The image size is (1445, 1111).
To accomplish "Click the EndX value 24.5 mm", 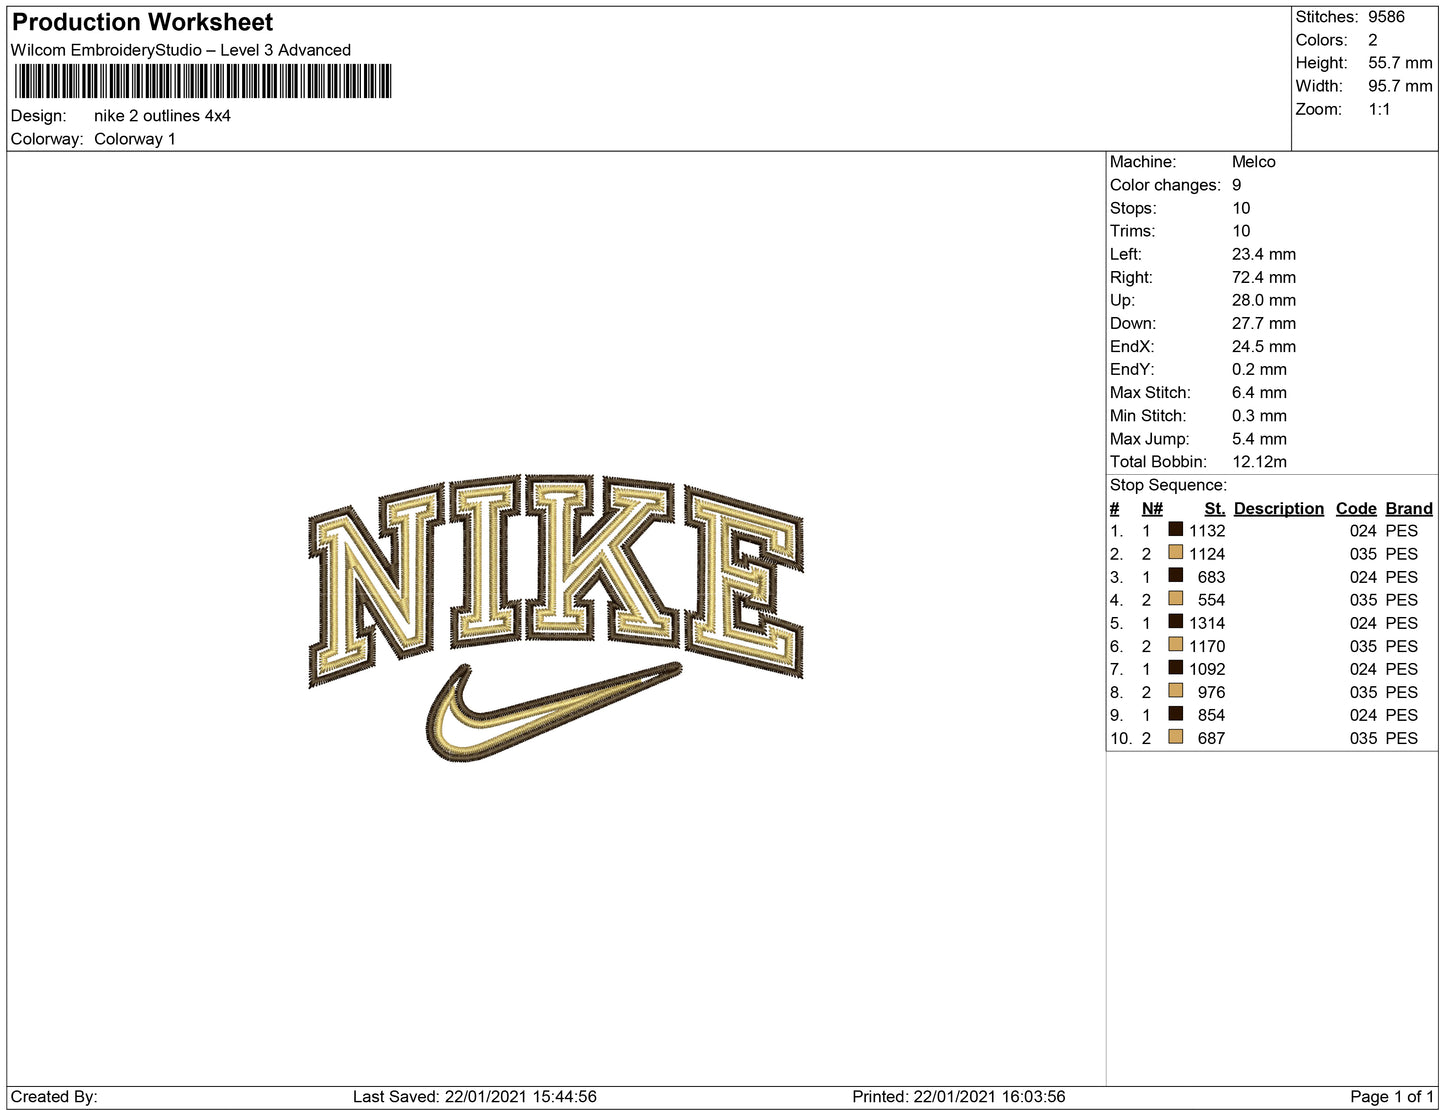I will [x=1264, y=346].
